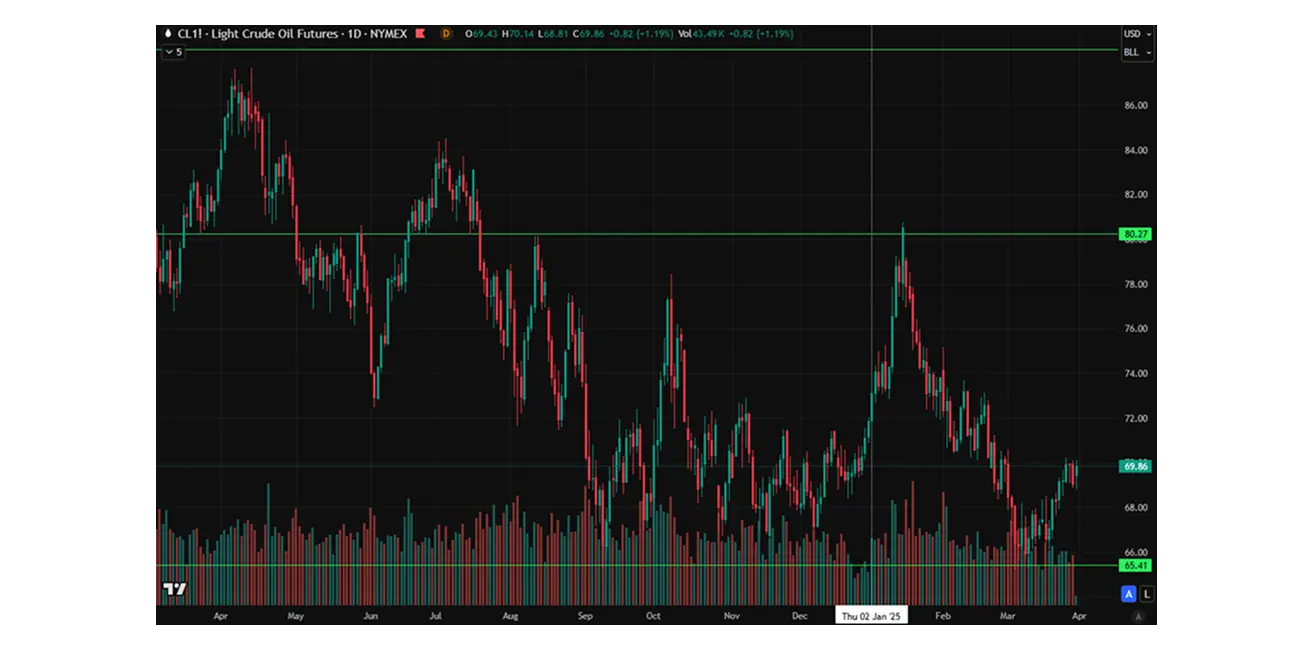The image size is (1312, 650).
Task: Click the Oct label on time axis
Action: (654, 616)
